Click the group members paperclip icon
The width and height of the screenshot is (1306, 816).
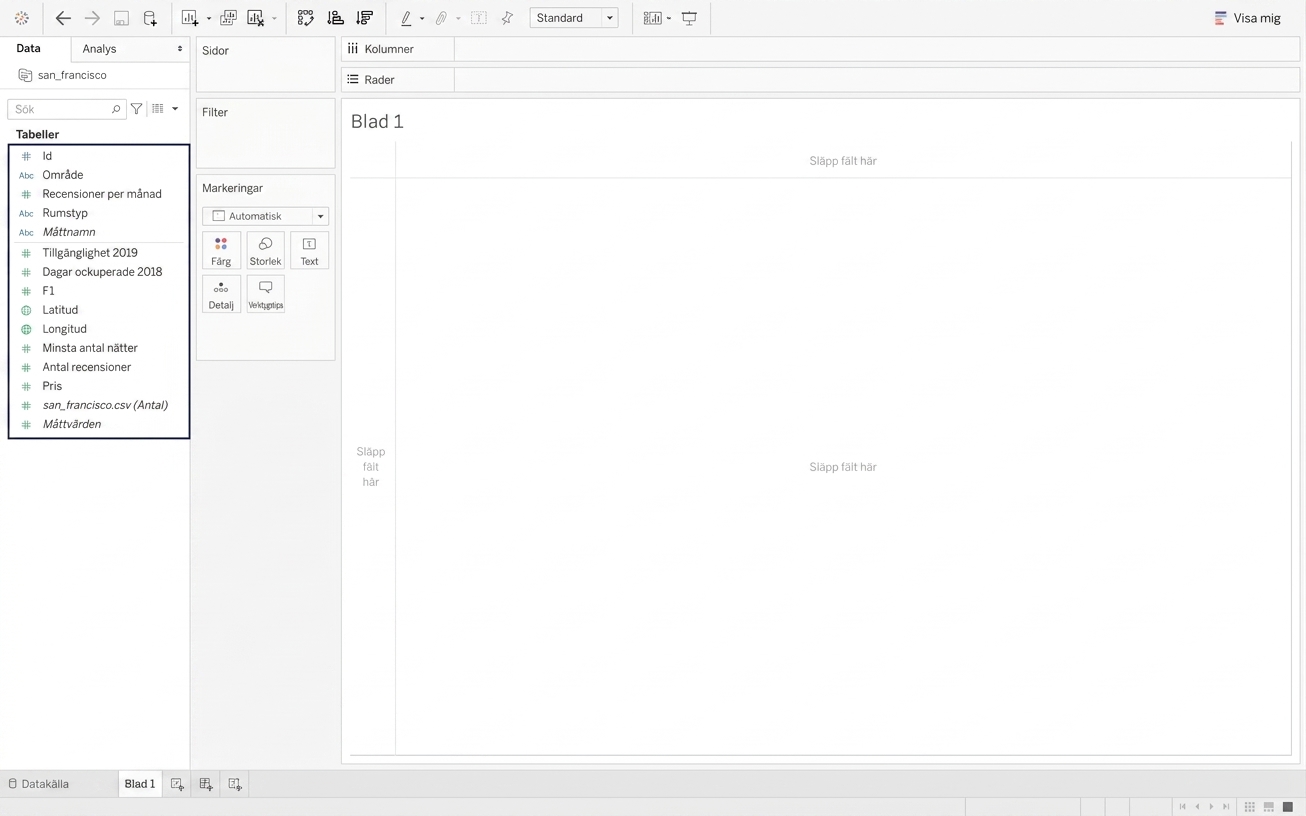coord(441,18)
